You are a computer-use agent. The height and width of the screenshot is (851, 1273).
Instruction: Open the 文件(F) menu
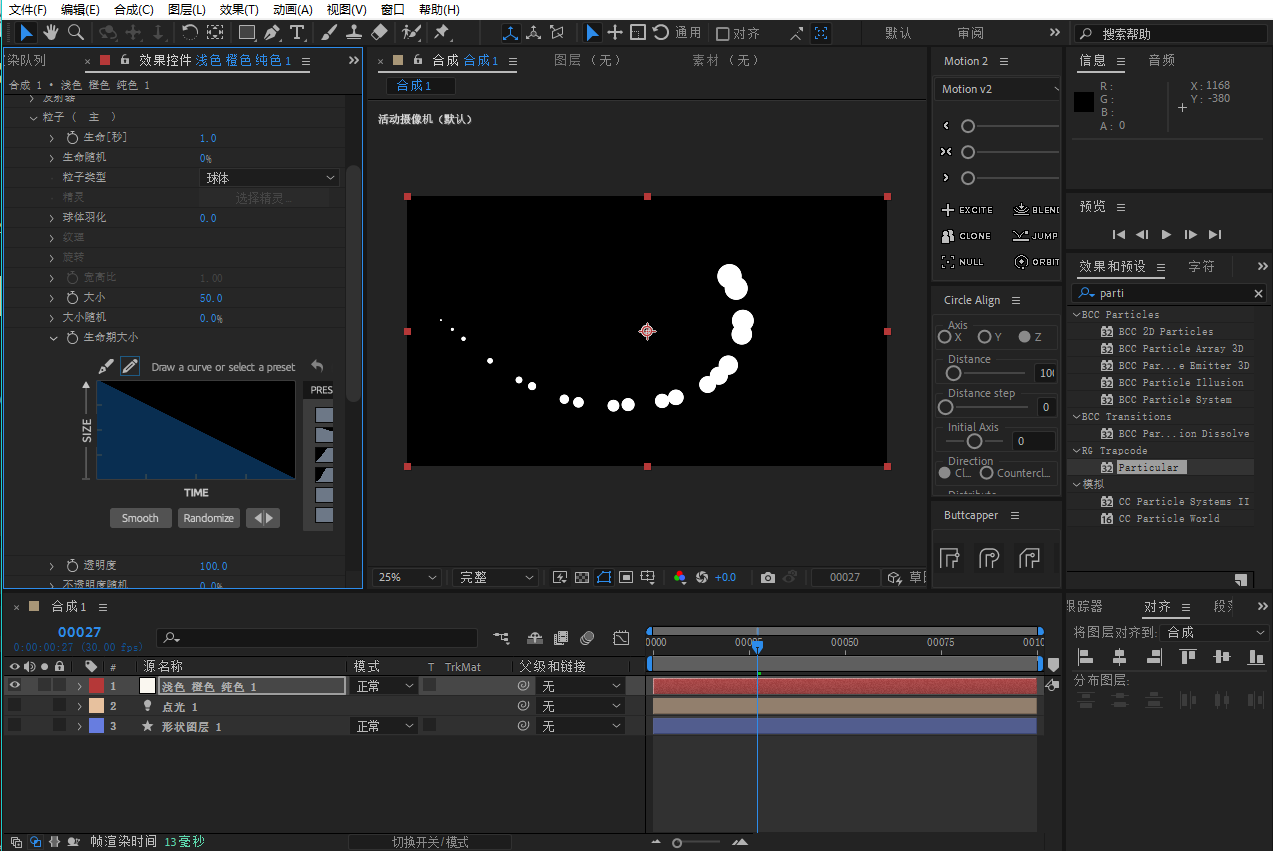(x=28, y=9)
